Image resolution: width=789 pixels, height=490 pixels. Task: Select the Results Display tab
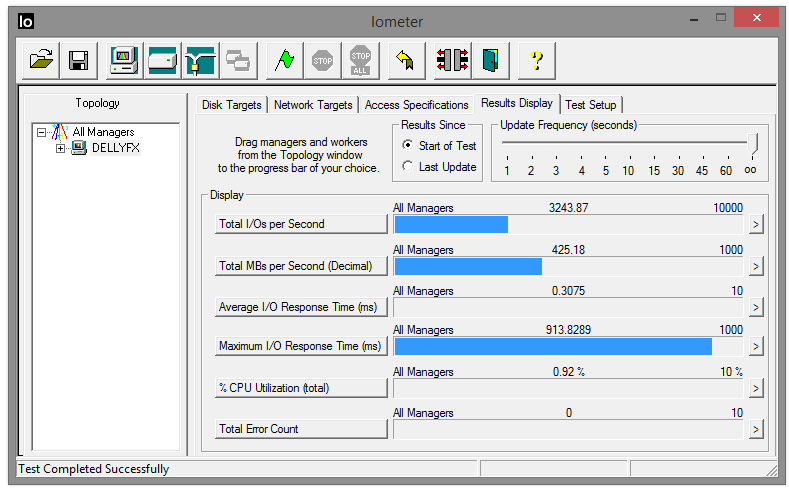tap(517, 103)
